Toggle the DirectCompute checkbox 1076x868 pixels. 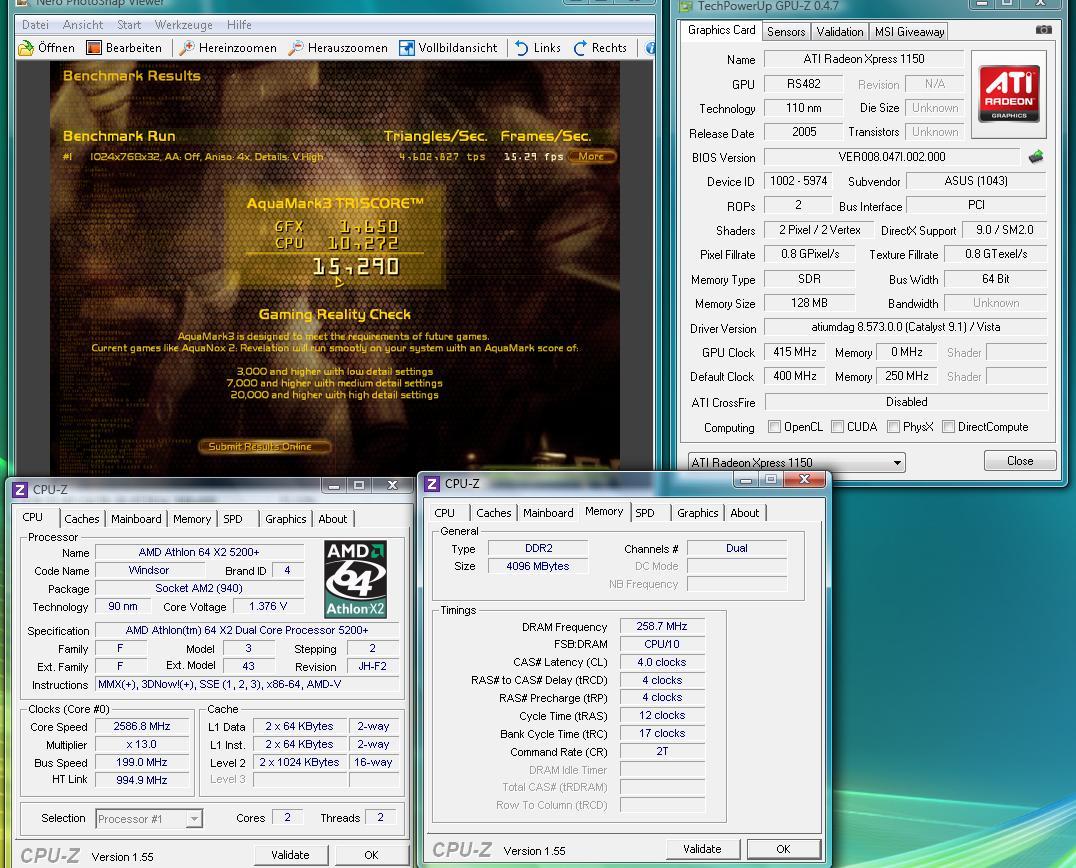(x=948, y=427)
